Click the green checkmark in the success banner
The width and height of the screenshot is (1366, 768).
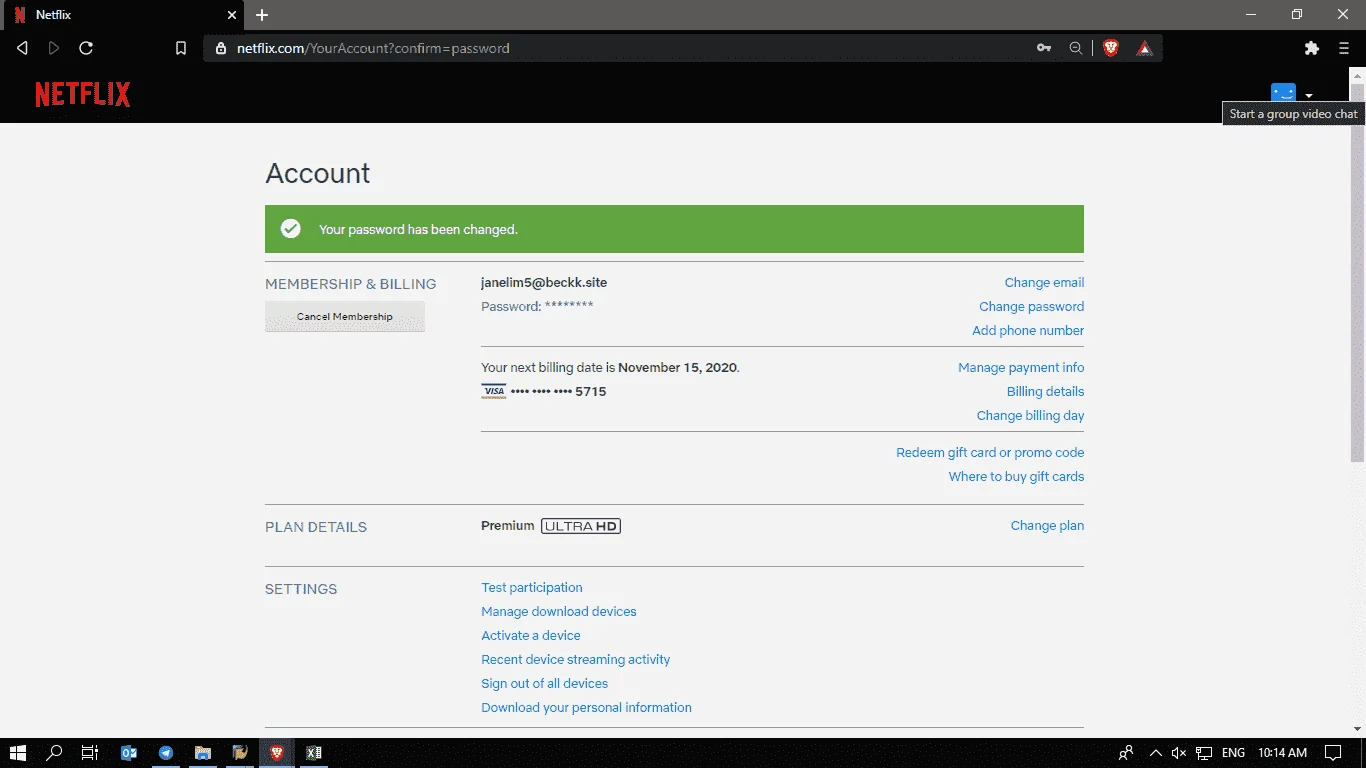click(291, 229)
